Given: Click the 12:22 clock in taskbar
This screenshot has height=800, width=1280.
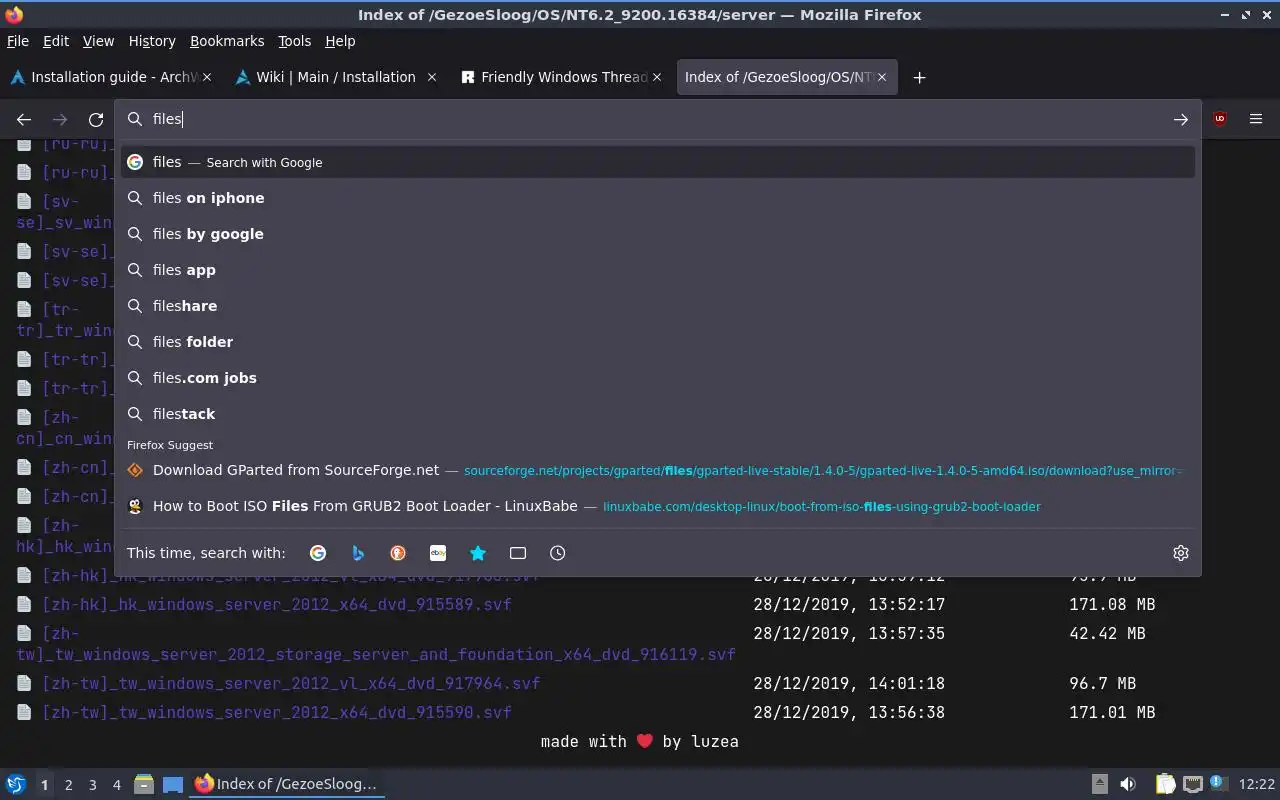Looking at the screenshot, I should tap(1256, 785).
